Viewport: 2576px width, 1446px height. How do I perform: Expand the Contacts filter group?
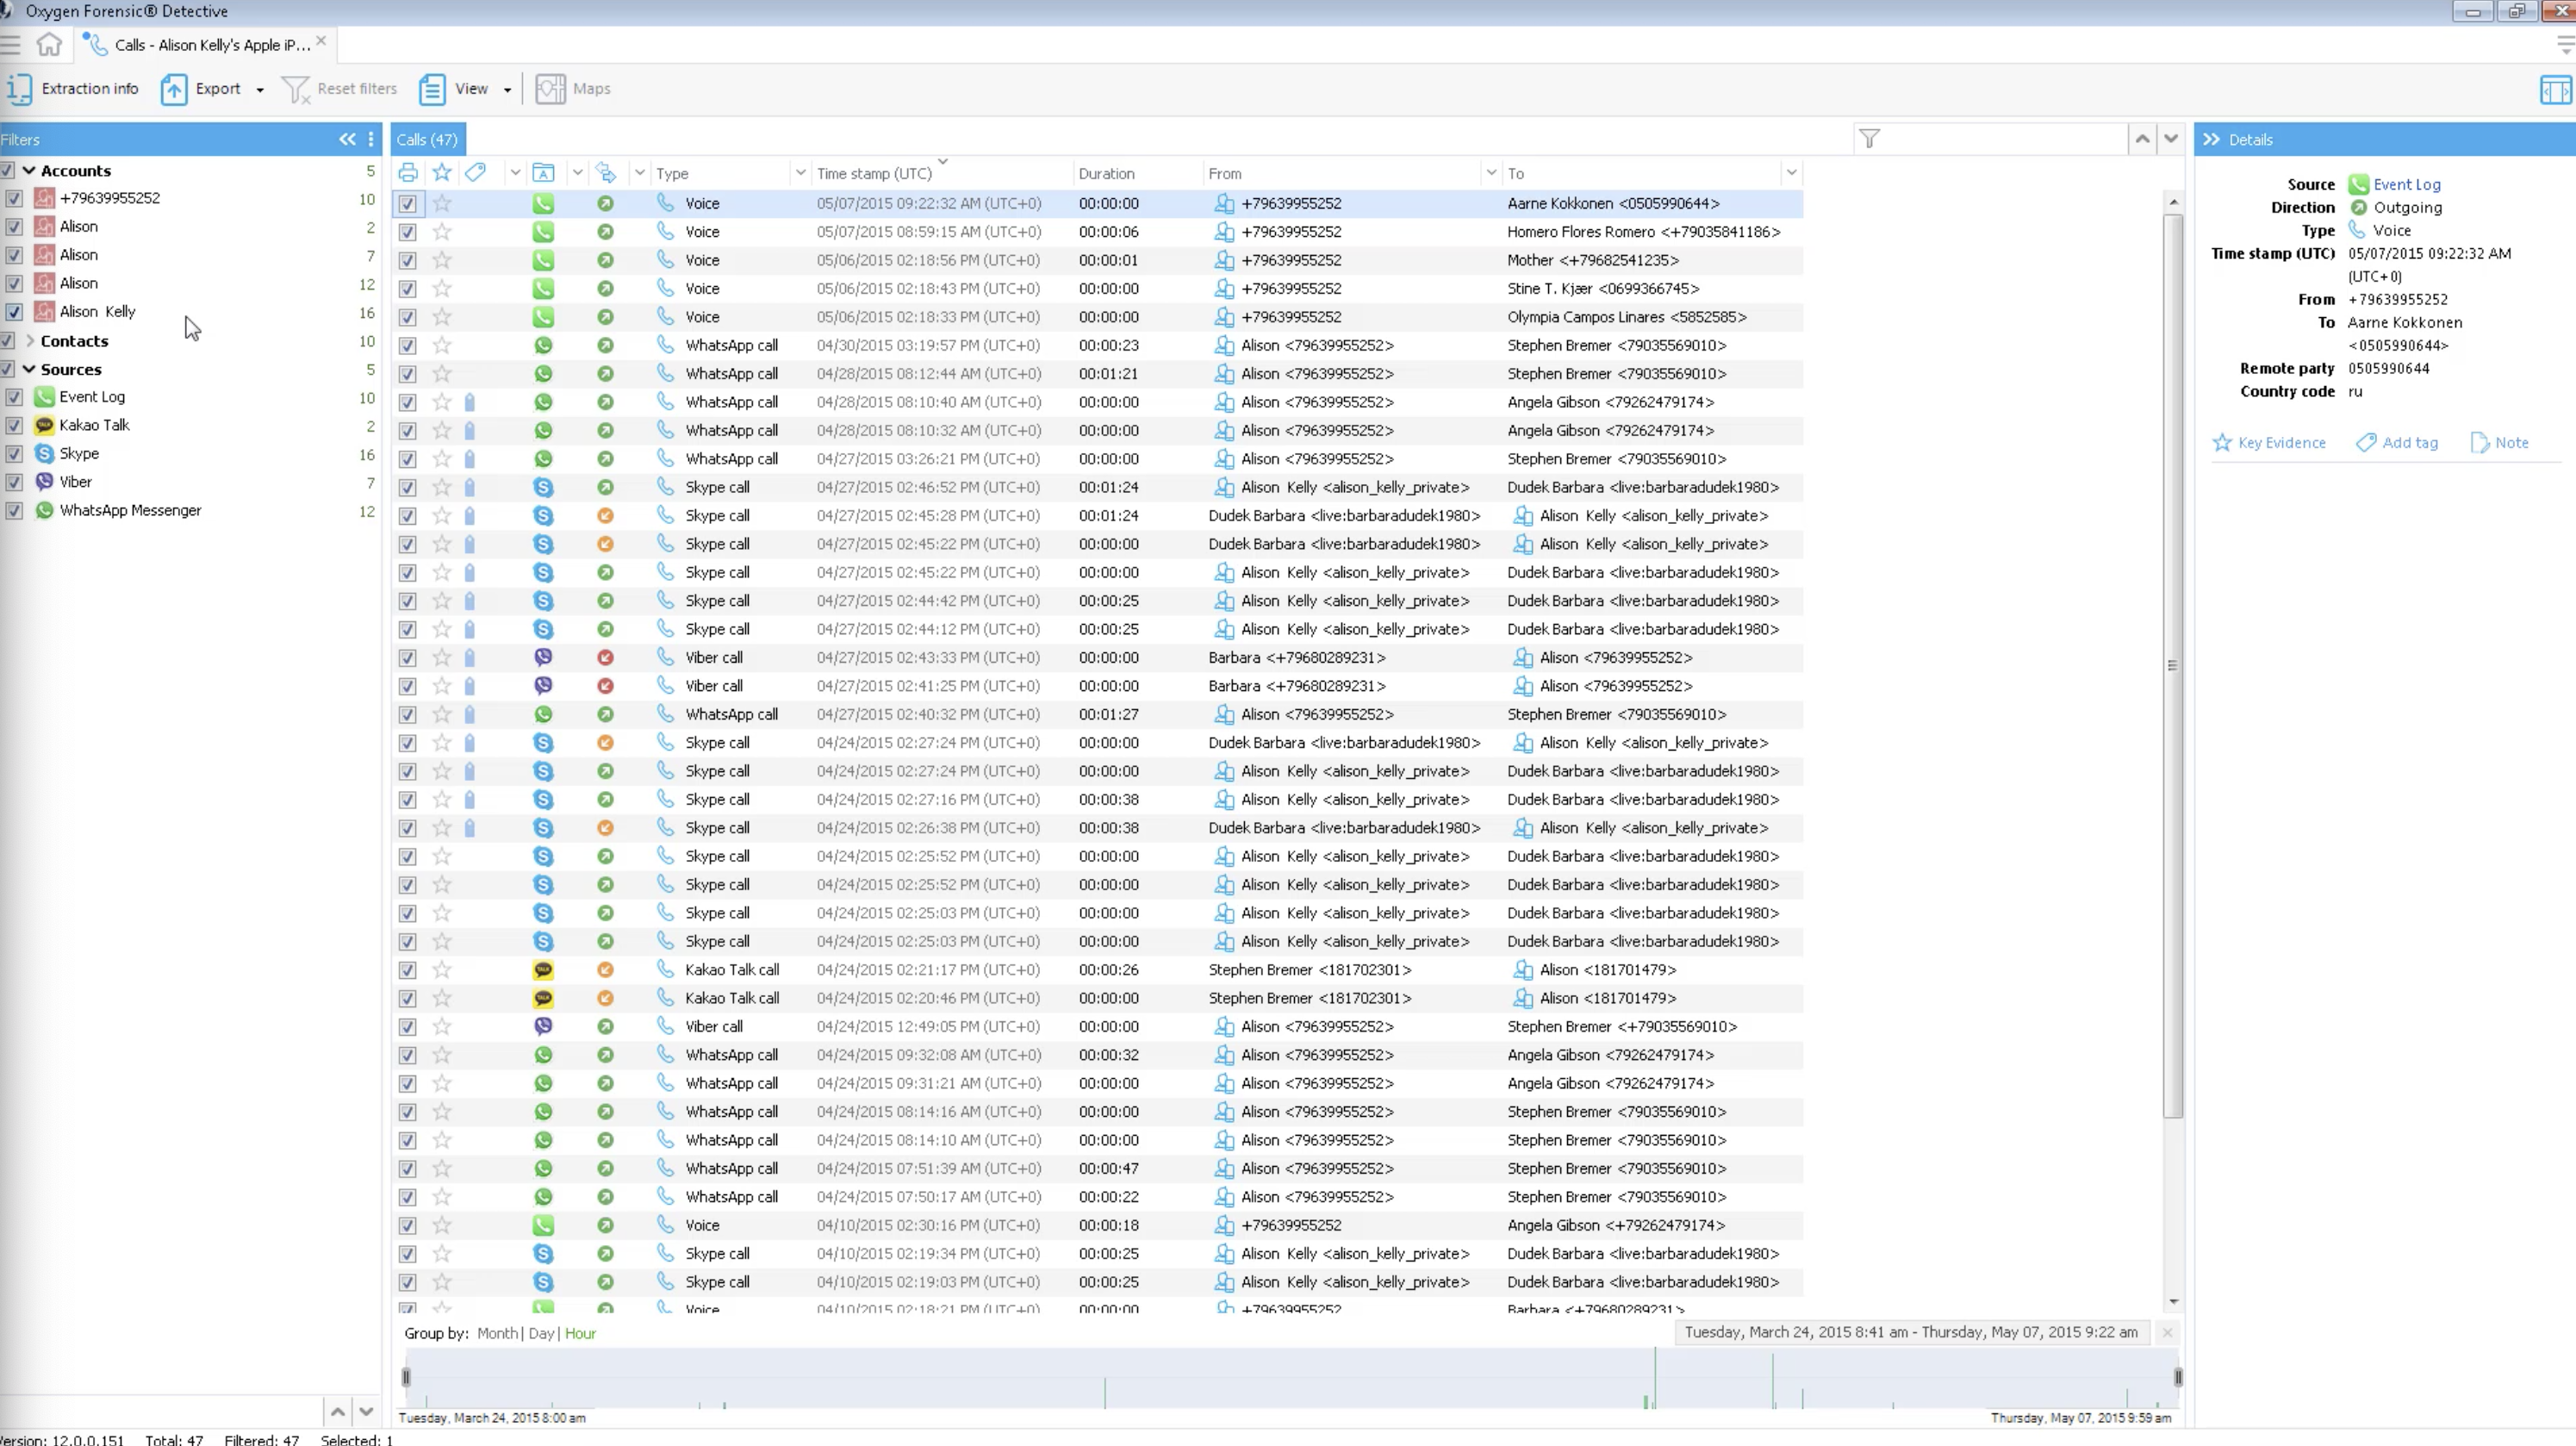click(29, 341)
